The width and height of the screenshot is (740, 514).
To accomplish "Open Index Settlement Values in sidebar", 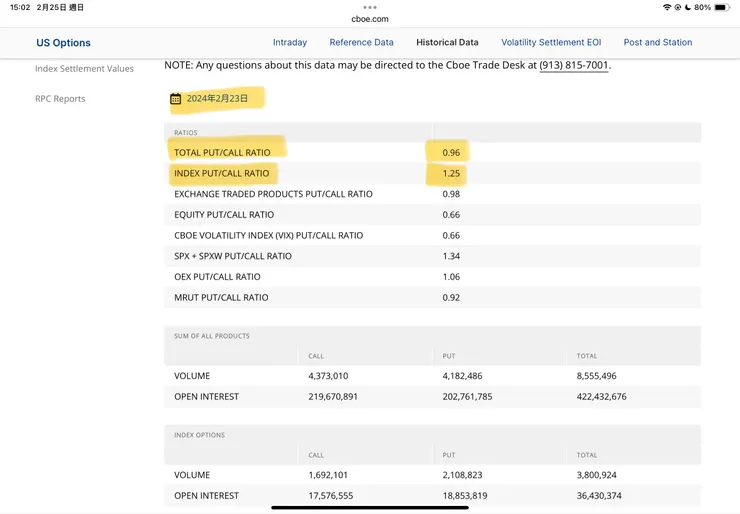I will 84,69.
